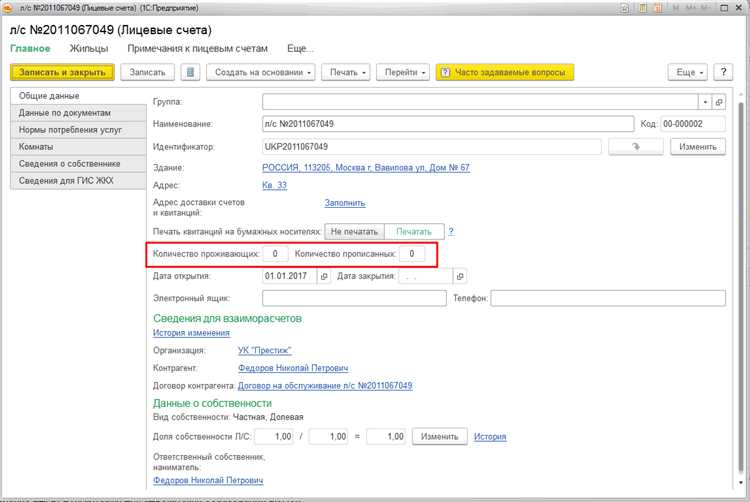This screenshot has height=502, width=750.
Task: Click the help question mark next to Печатать
Action: pos(451,231)
